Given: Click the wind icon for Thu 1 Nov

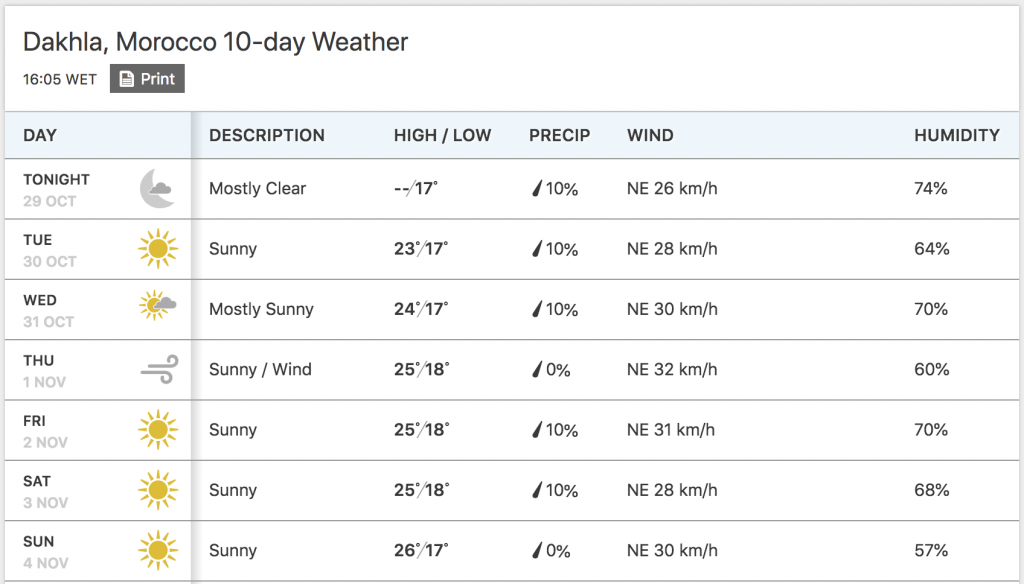Looking at the screenshot, I should [x=159, y=369].
